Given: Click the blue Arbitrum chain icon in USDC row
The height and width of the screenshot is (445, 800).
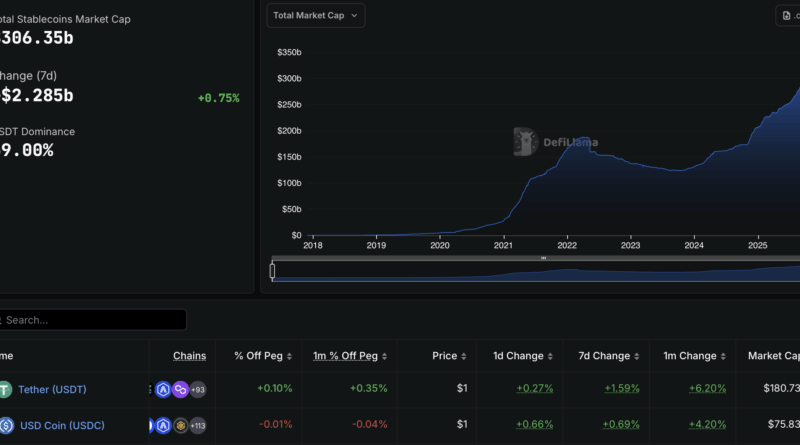Looking at the screenshot, I should (163, 425).
